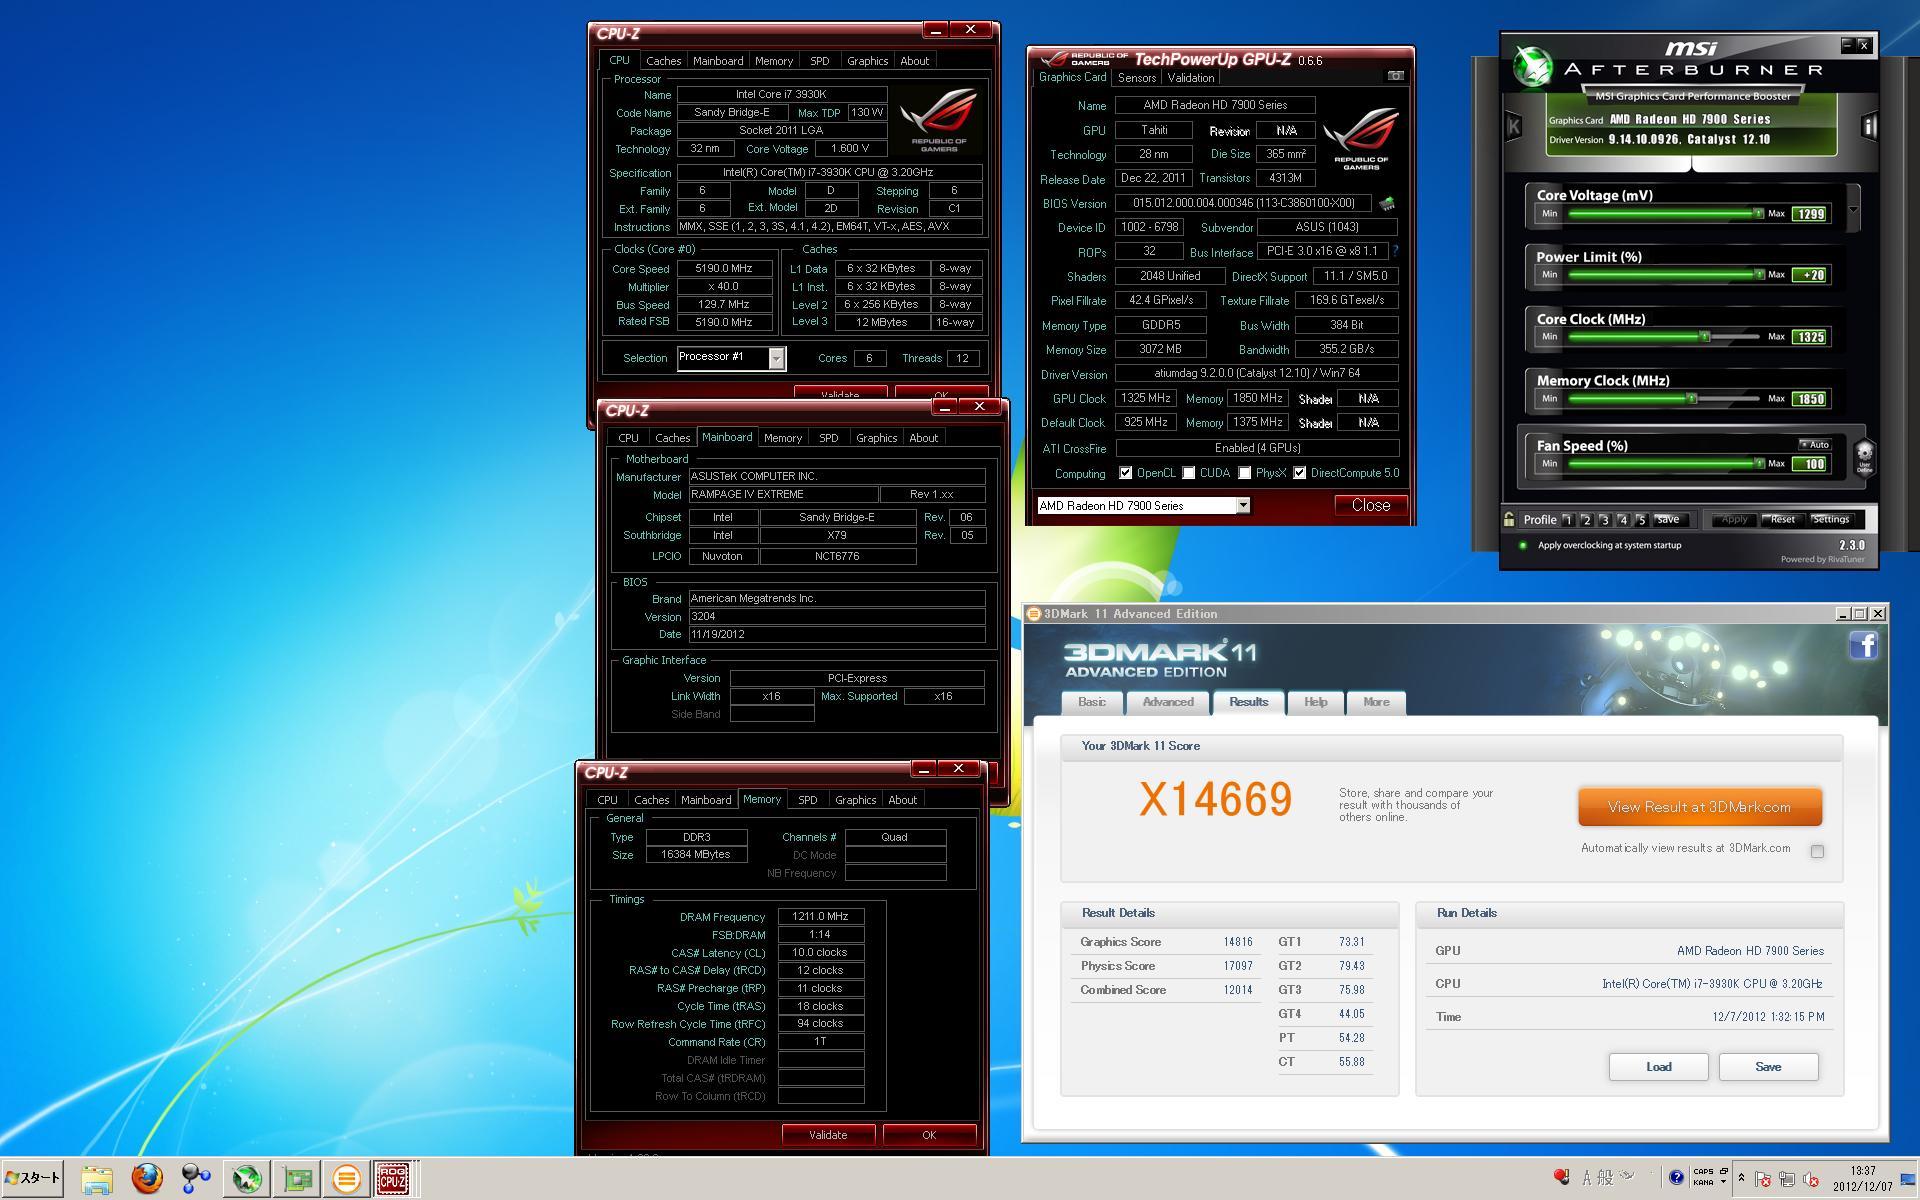Click the Load button in 3DMark 11
1920x1200 pixels.
1658,1067
